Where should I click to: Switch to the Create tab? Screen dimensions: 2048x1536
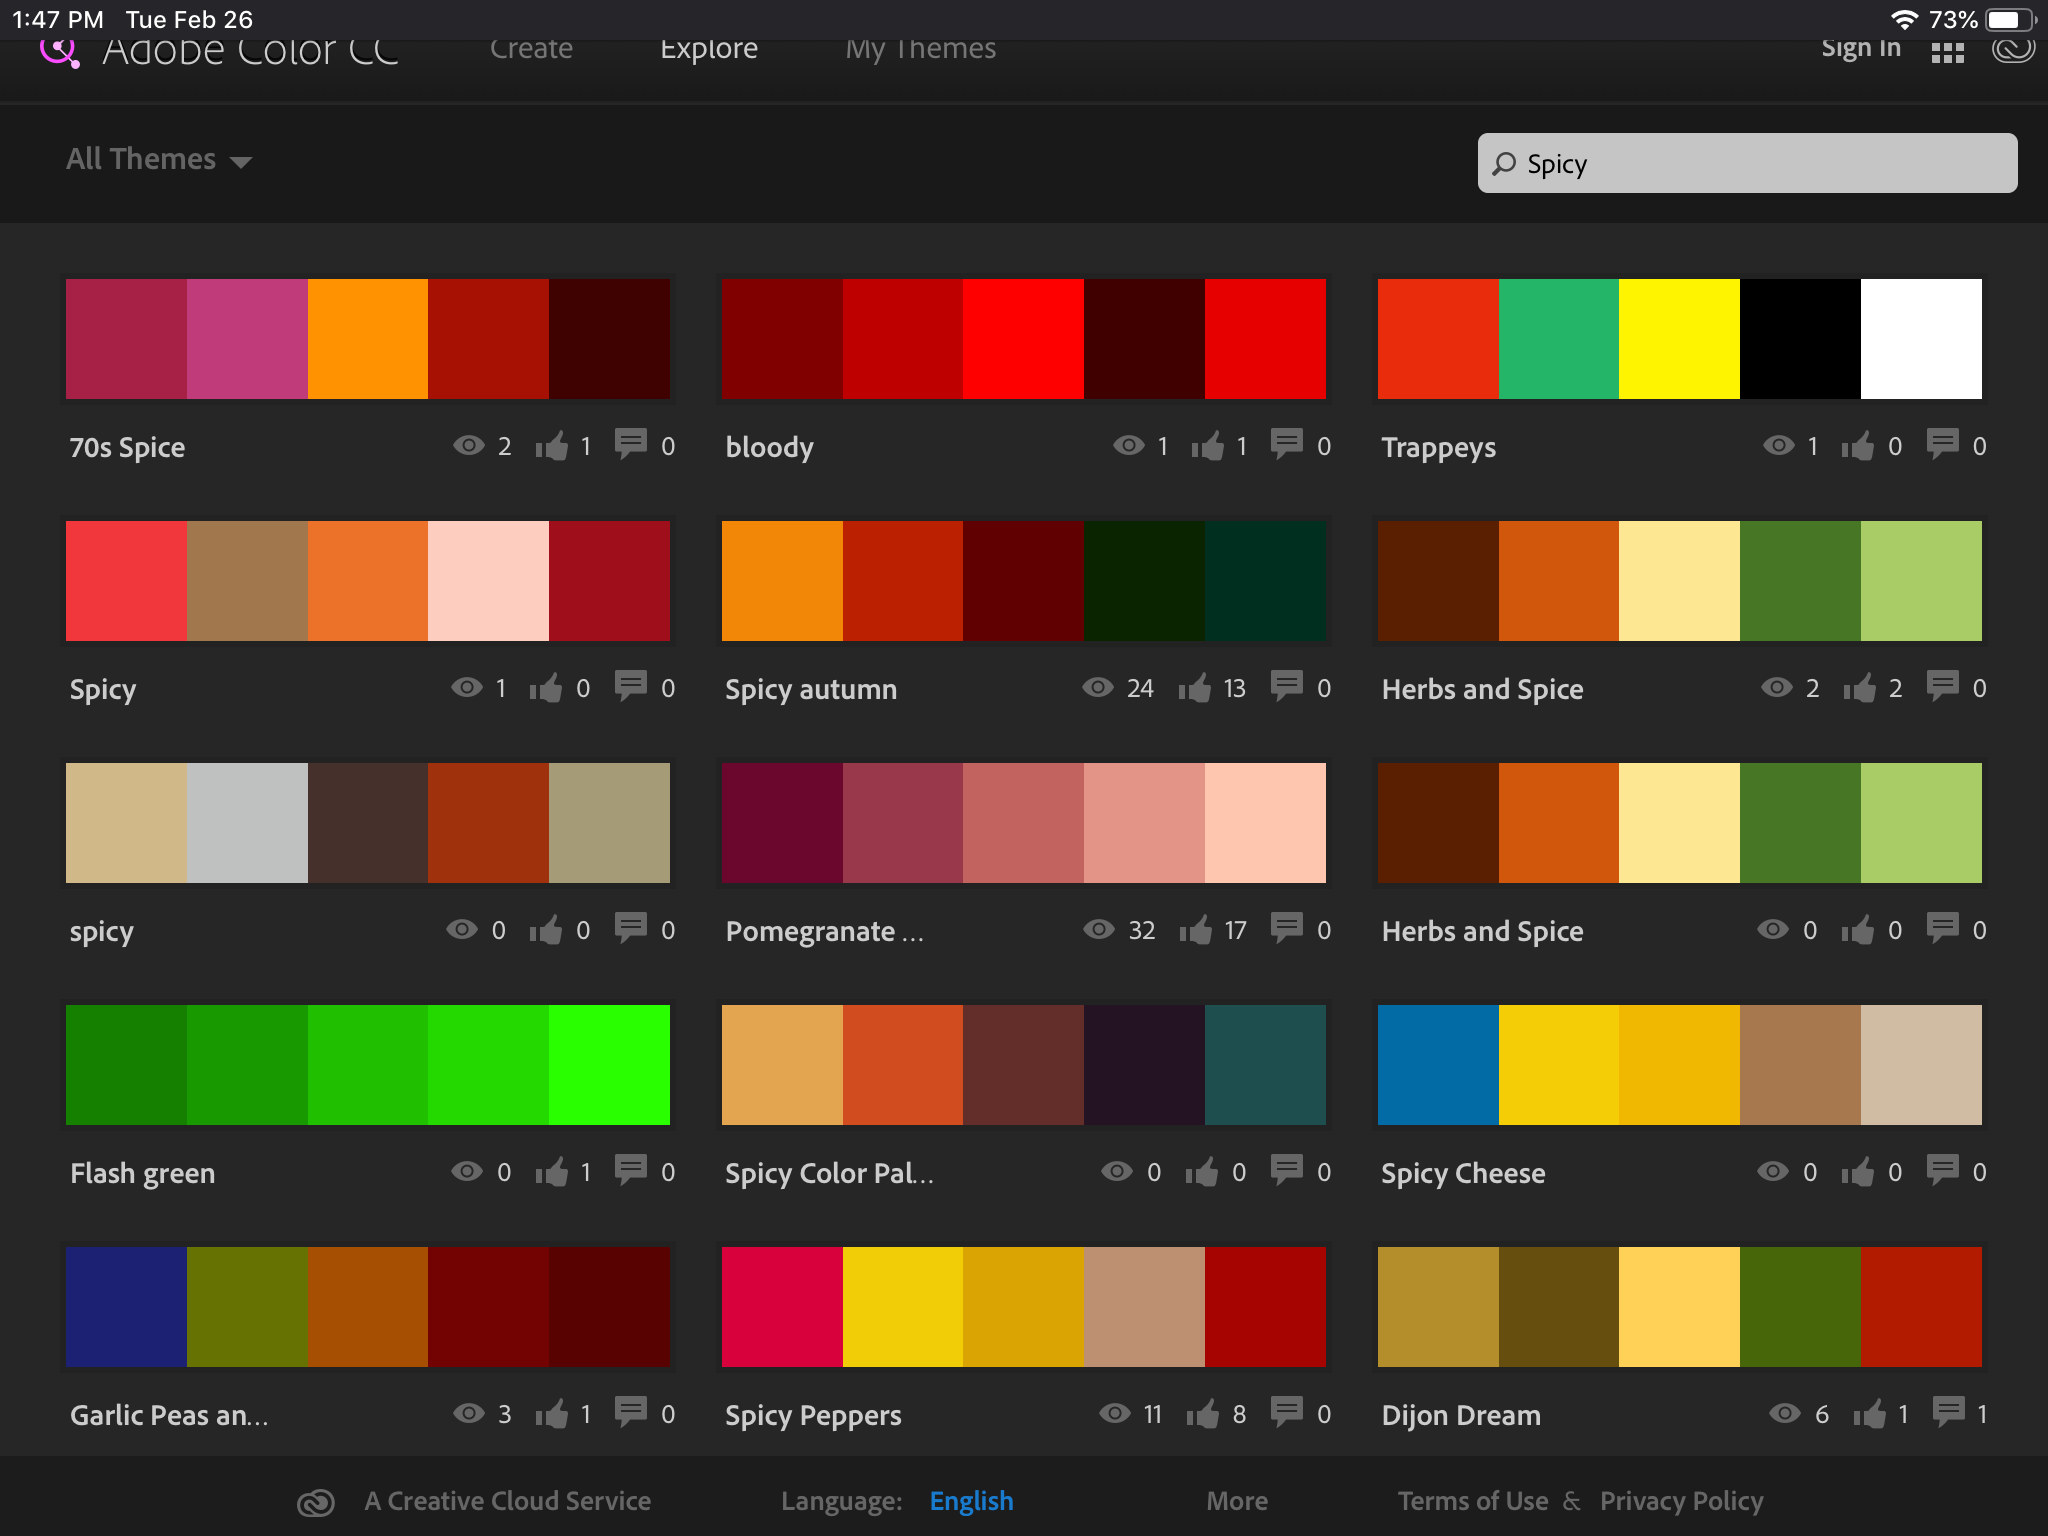tap(531, 50)
